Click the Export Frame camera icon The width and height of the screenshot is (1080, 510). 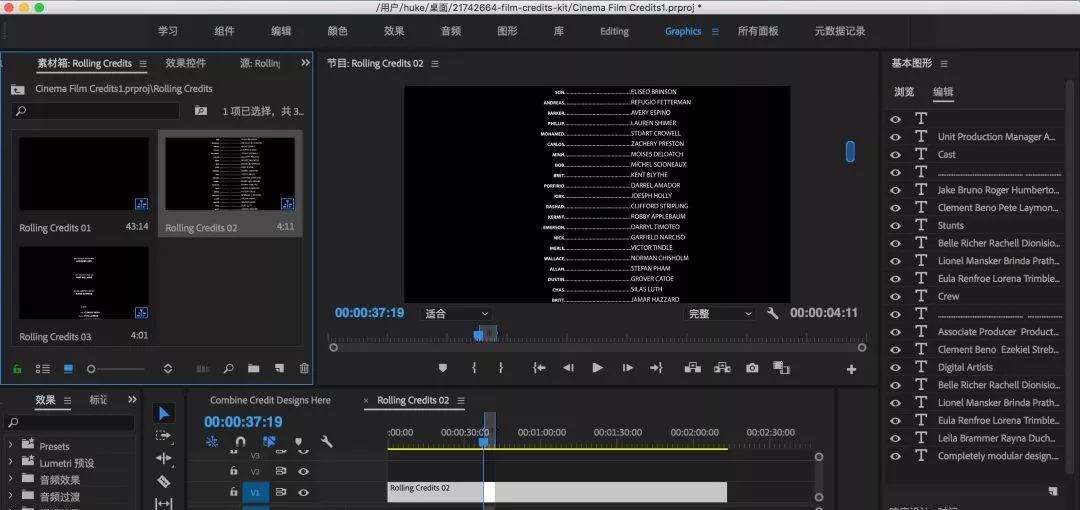click(x=752, y=368)
